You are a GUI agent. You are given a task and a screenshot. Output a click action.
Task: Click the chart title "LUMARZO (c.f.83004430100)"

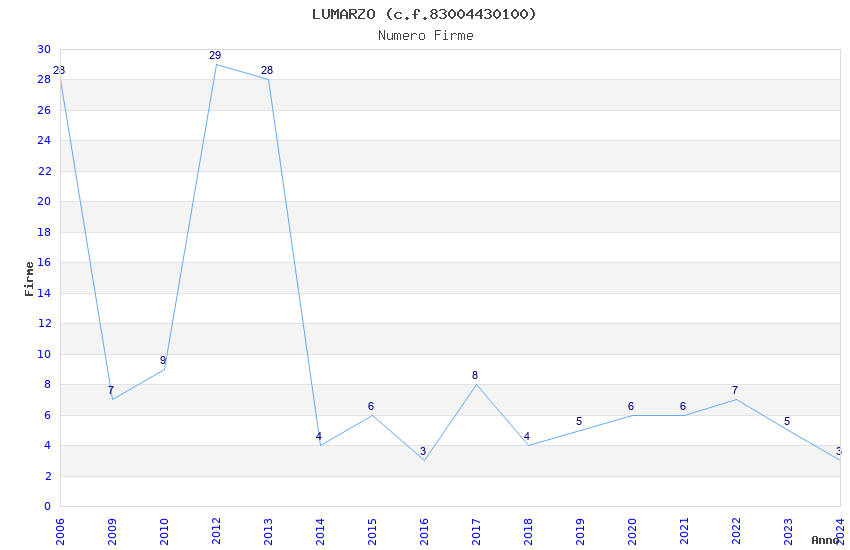pyautogui.click(x=424, y=14)
